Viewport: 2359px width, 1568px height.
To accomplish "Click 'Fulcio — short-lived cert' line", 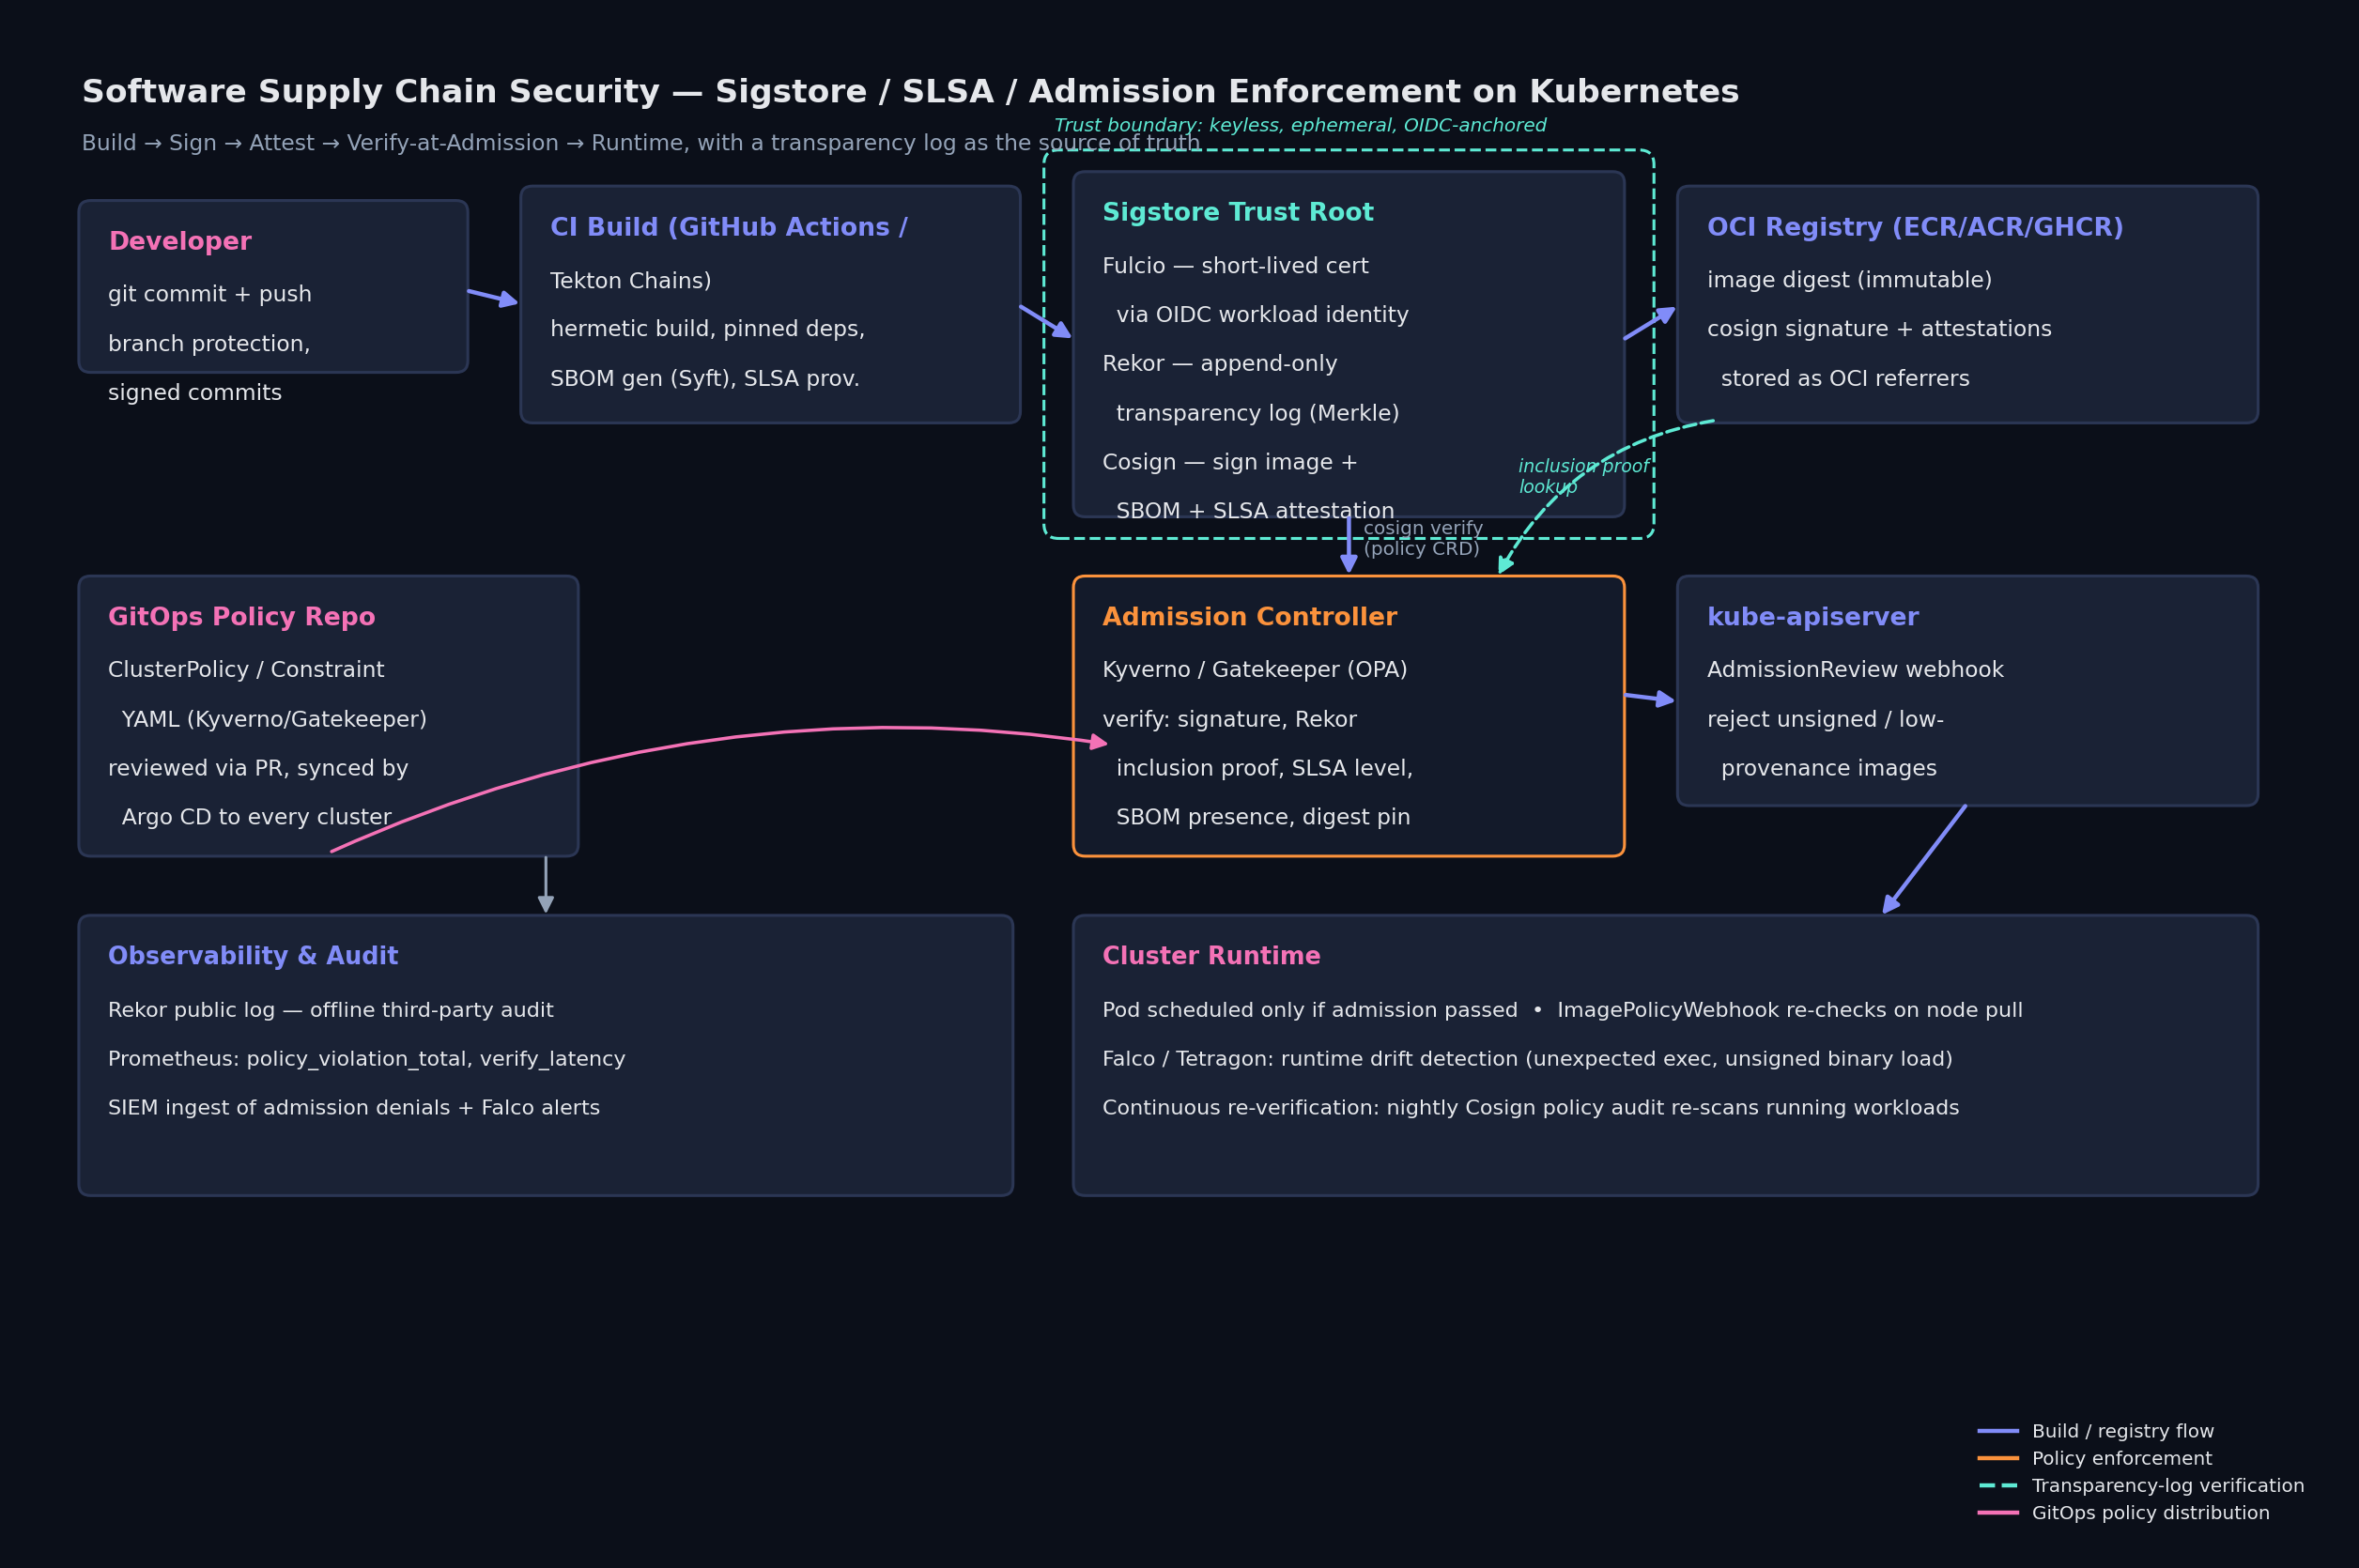I will (x=1235, y=266).
